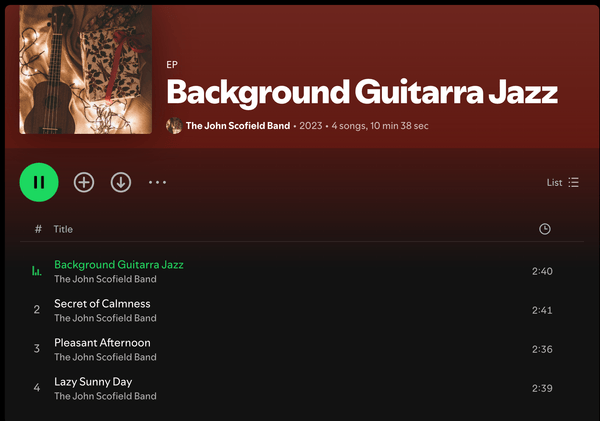This screenshot has height=421, width=600.
Task: Pause playback with the green button
Action: click(39, 182)
